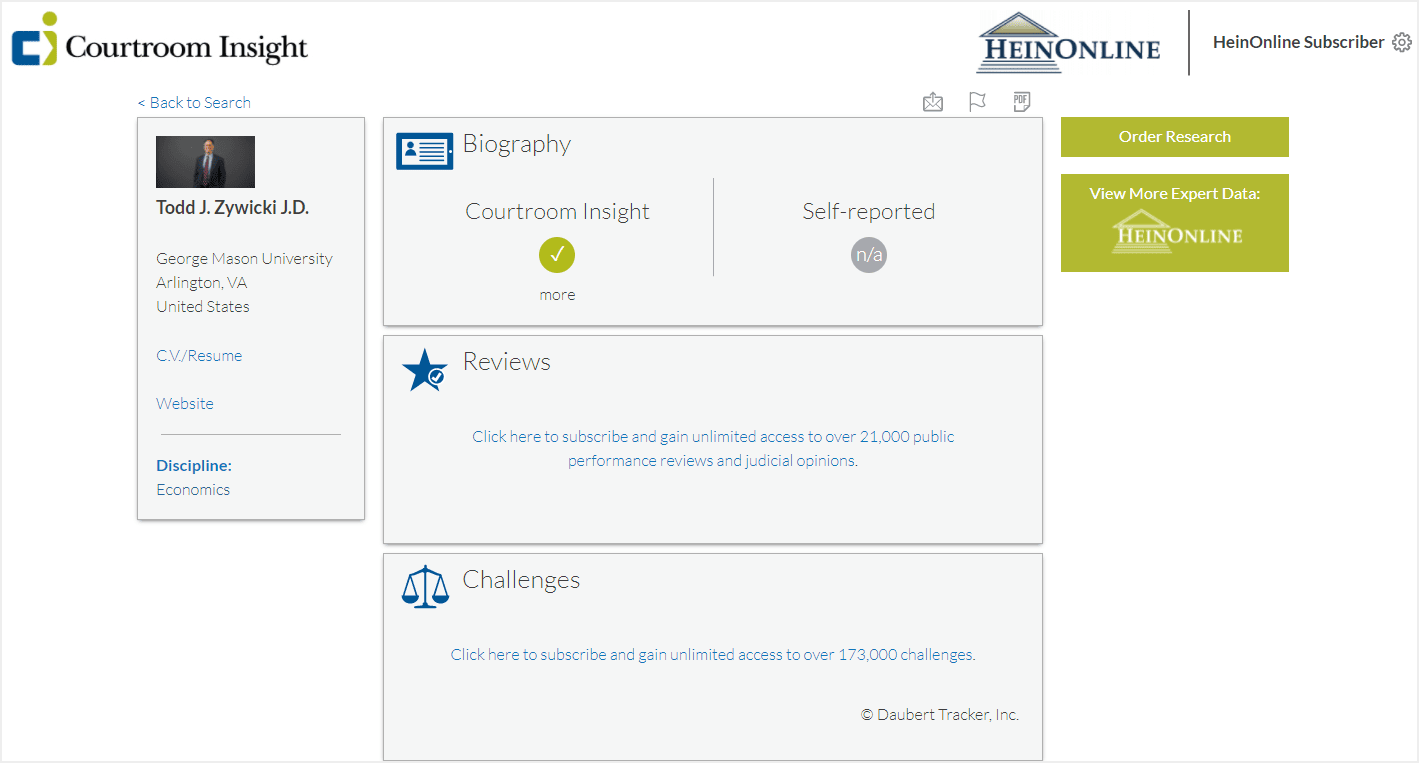Click the Order Research button
The image size is (1419, 763).
click(x=1174, y=136)
